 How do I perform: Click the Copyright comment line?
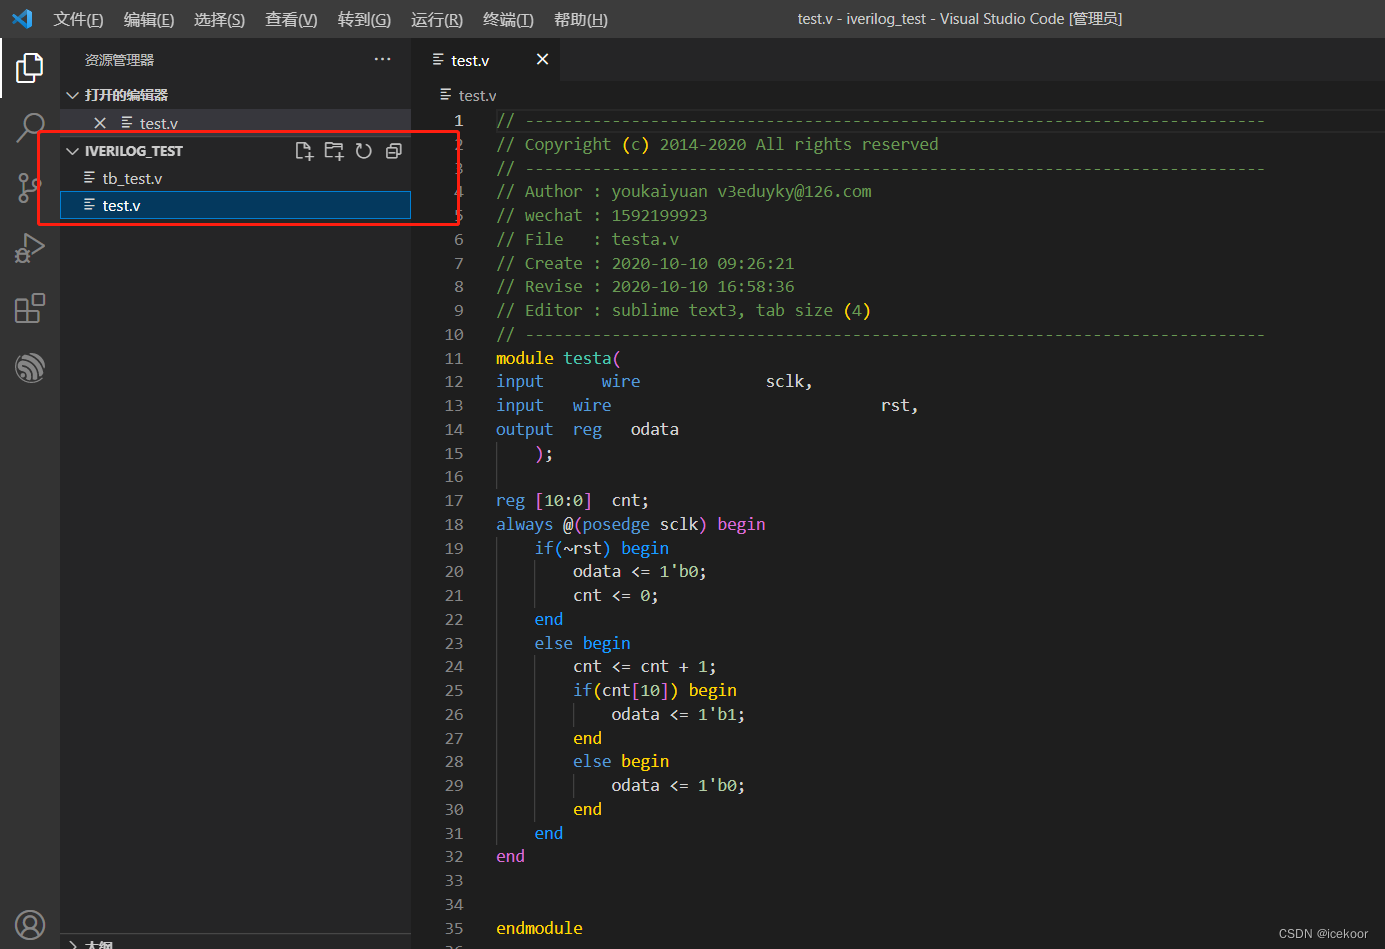click(717, 144)
